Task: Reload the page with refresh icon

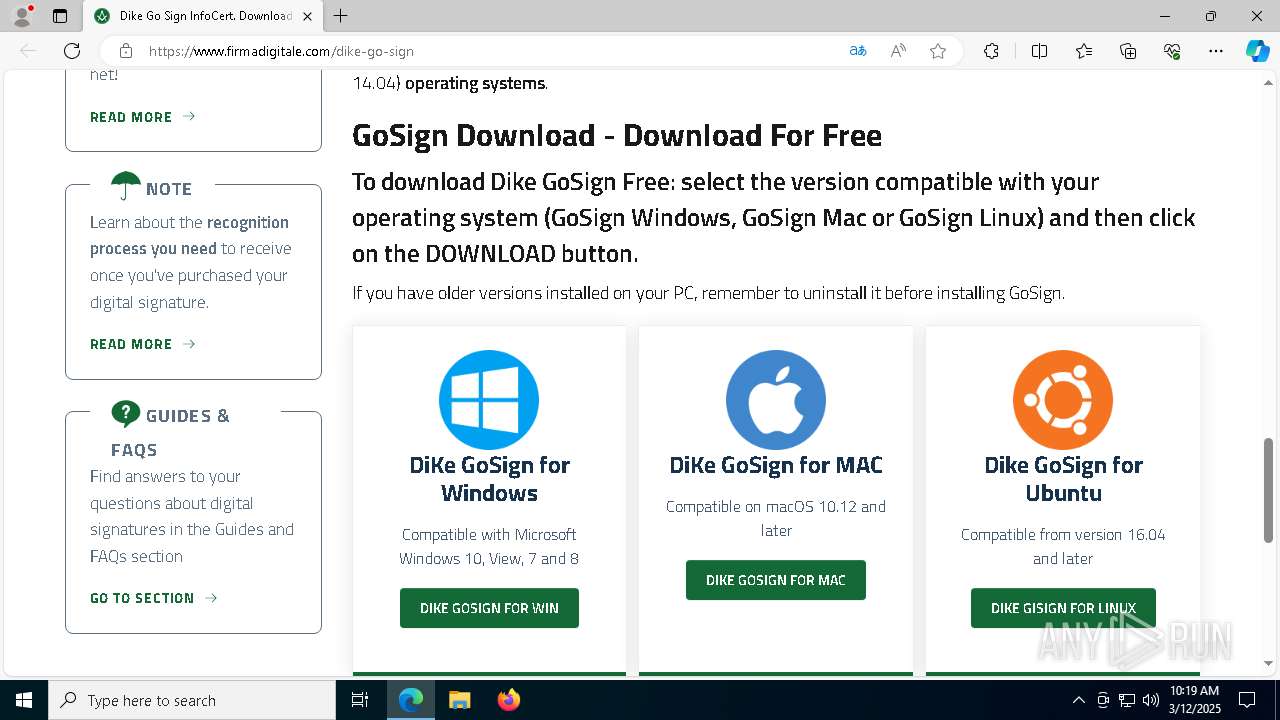Action: point(72,51)
